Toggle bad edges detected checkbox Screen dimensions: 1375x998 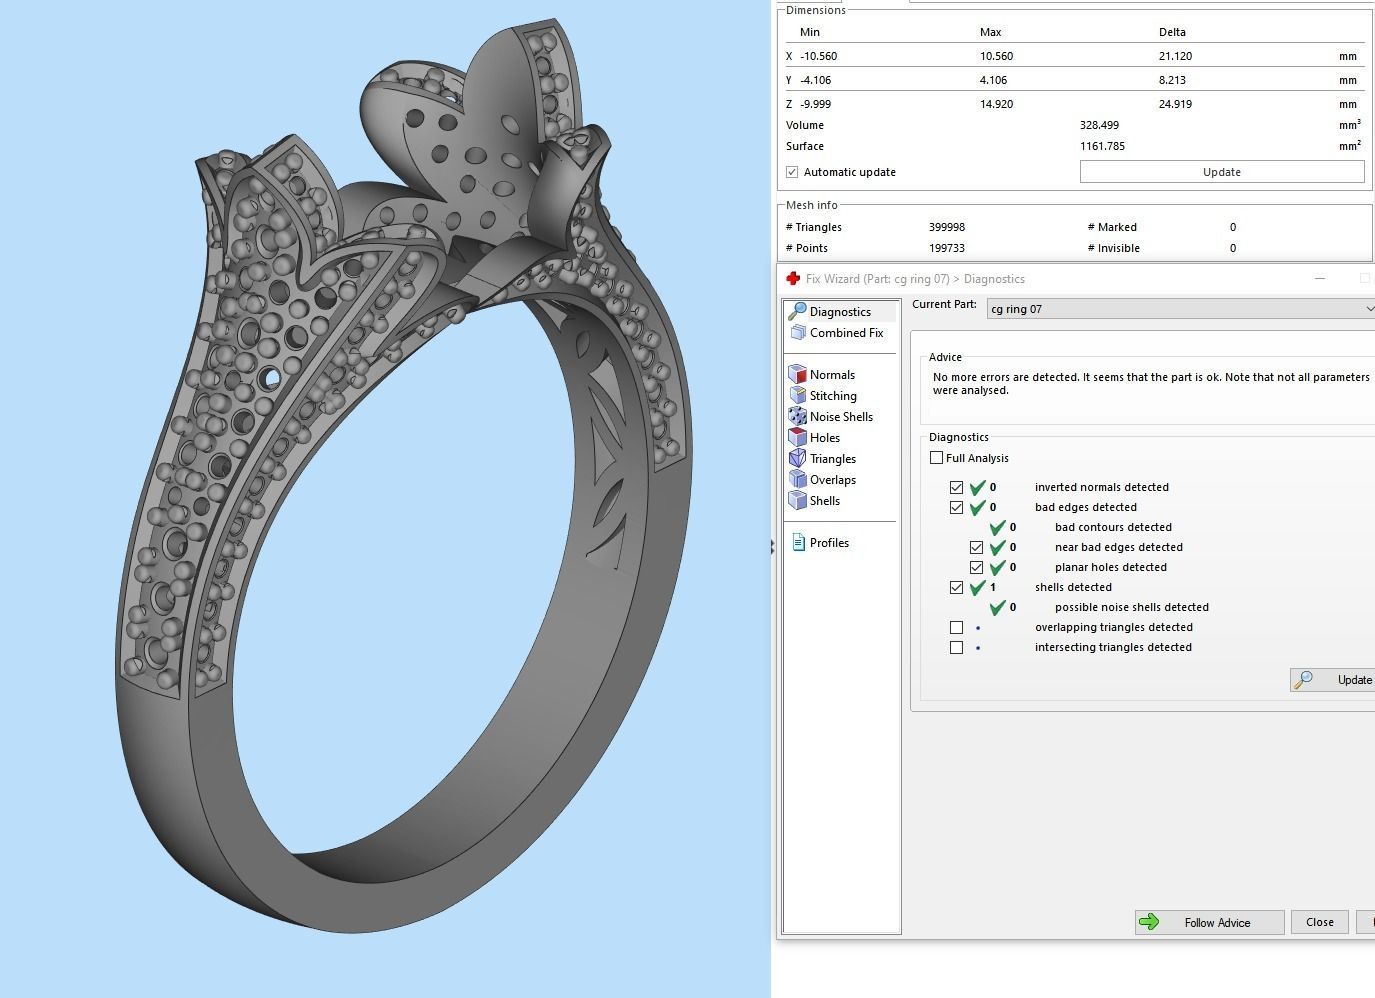coord(956,507)
